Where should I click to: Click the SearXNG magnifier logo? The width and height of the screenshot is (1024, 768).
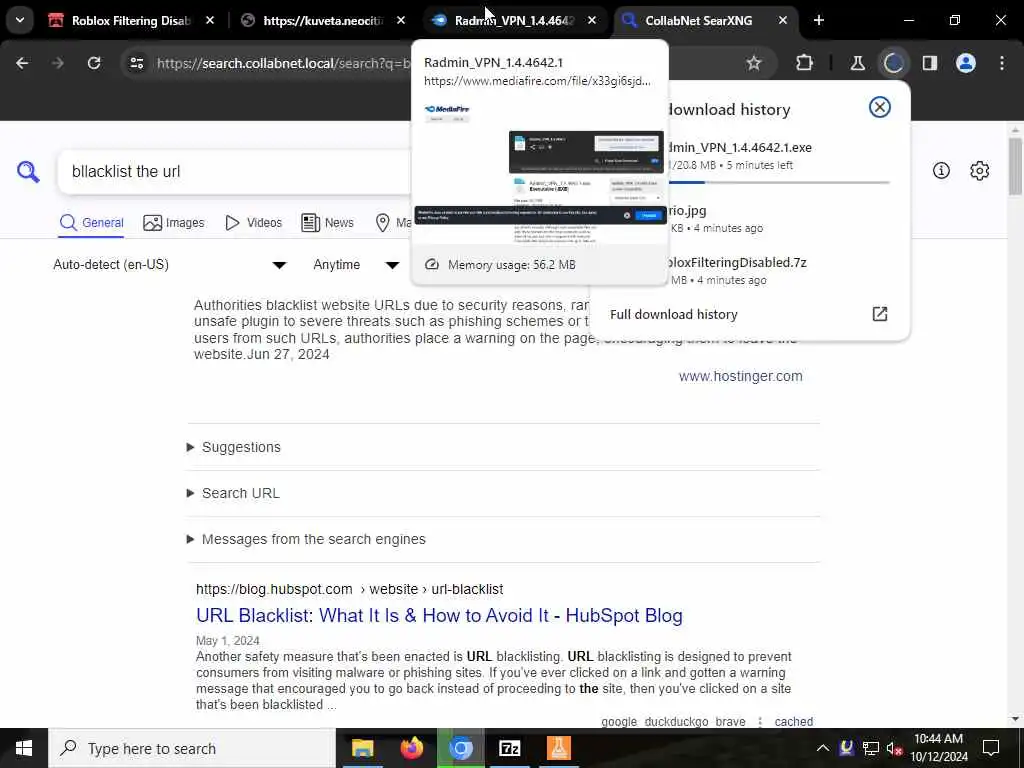[x=28, y=172]
